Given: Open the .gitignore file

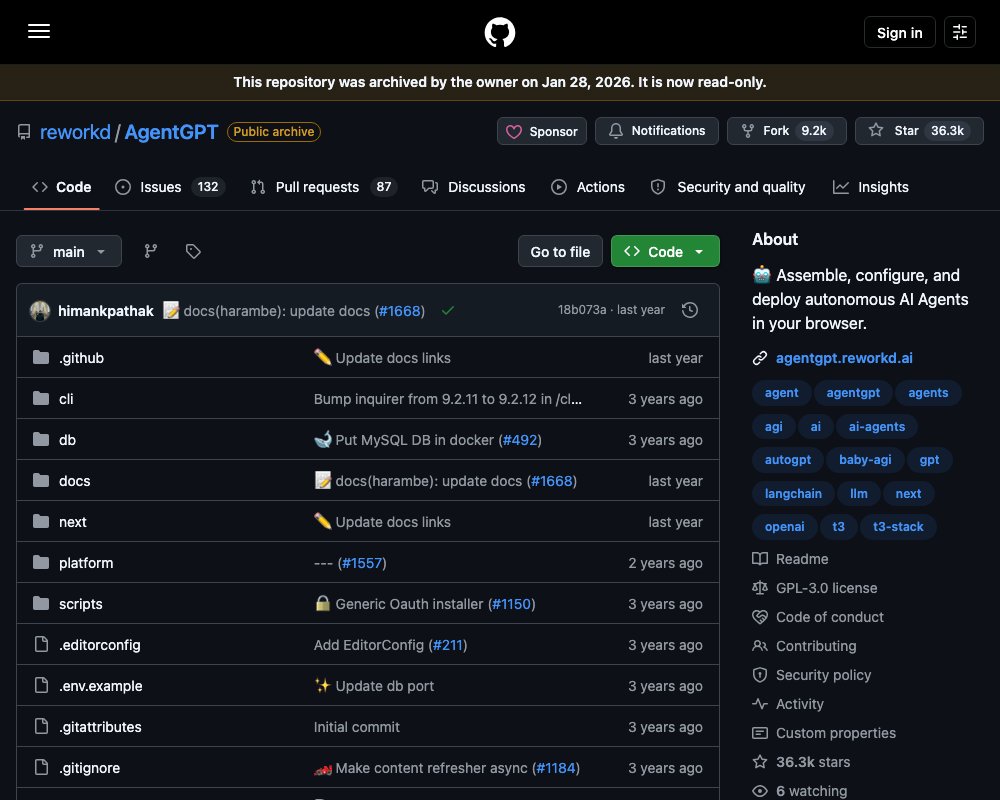Looking at the screenshot, I should (x=89, y=768).
